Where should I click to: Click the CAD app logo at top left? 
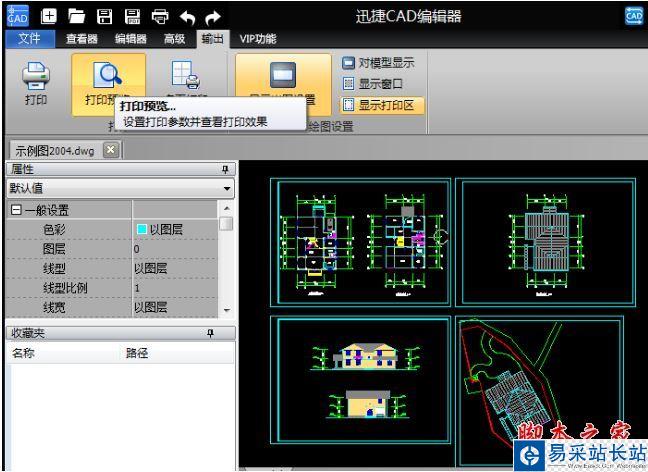(18, 16)
